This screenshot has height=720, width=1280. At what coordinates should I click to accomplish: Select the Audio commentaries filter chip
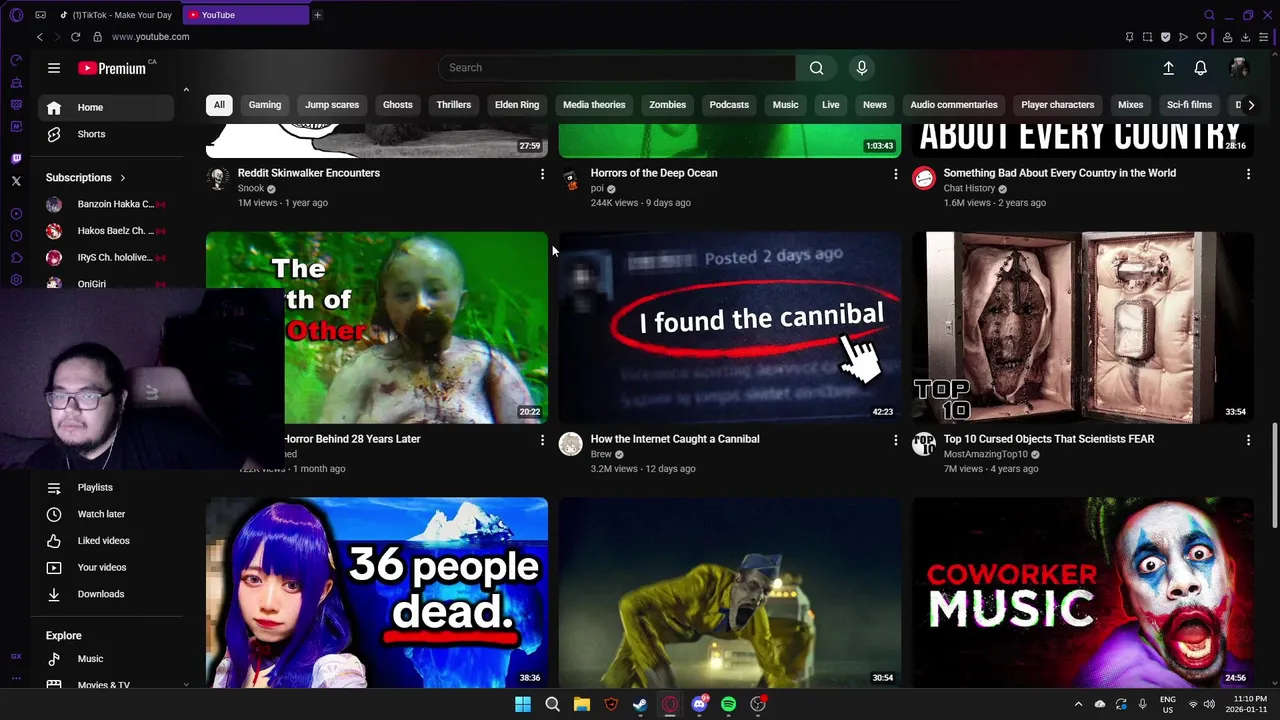click(954, 105)
